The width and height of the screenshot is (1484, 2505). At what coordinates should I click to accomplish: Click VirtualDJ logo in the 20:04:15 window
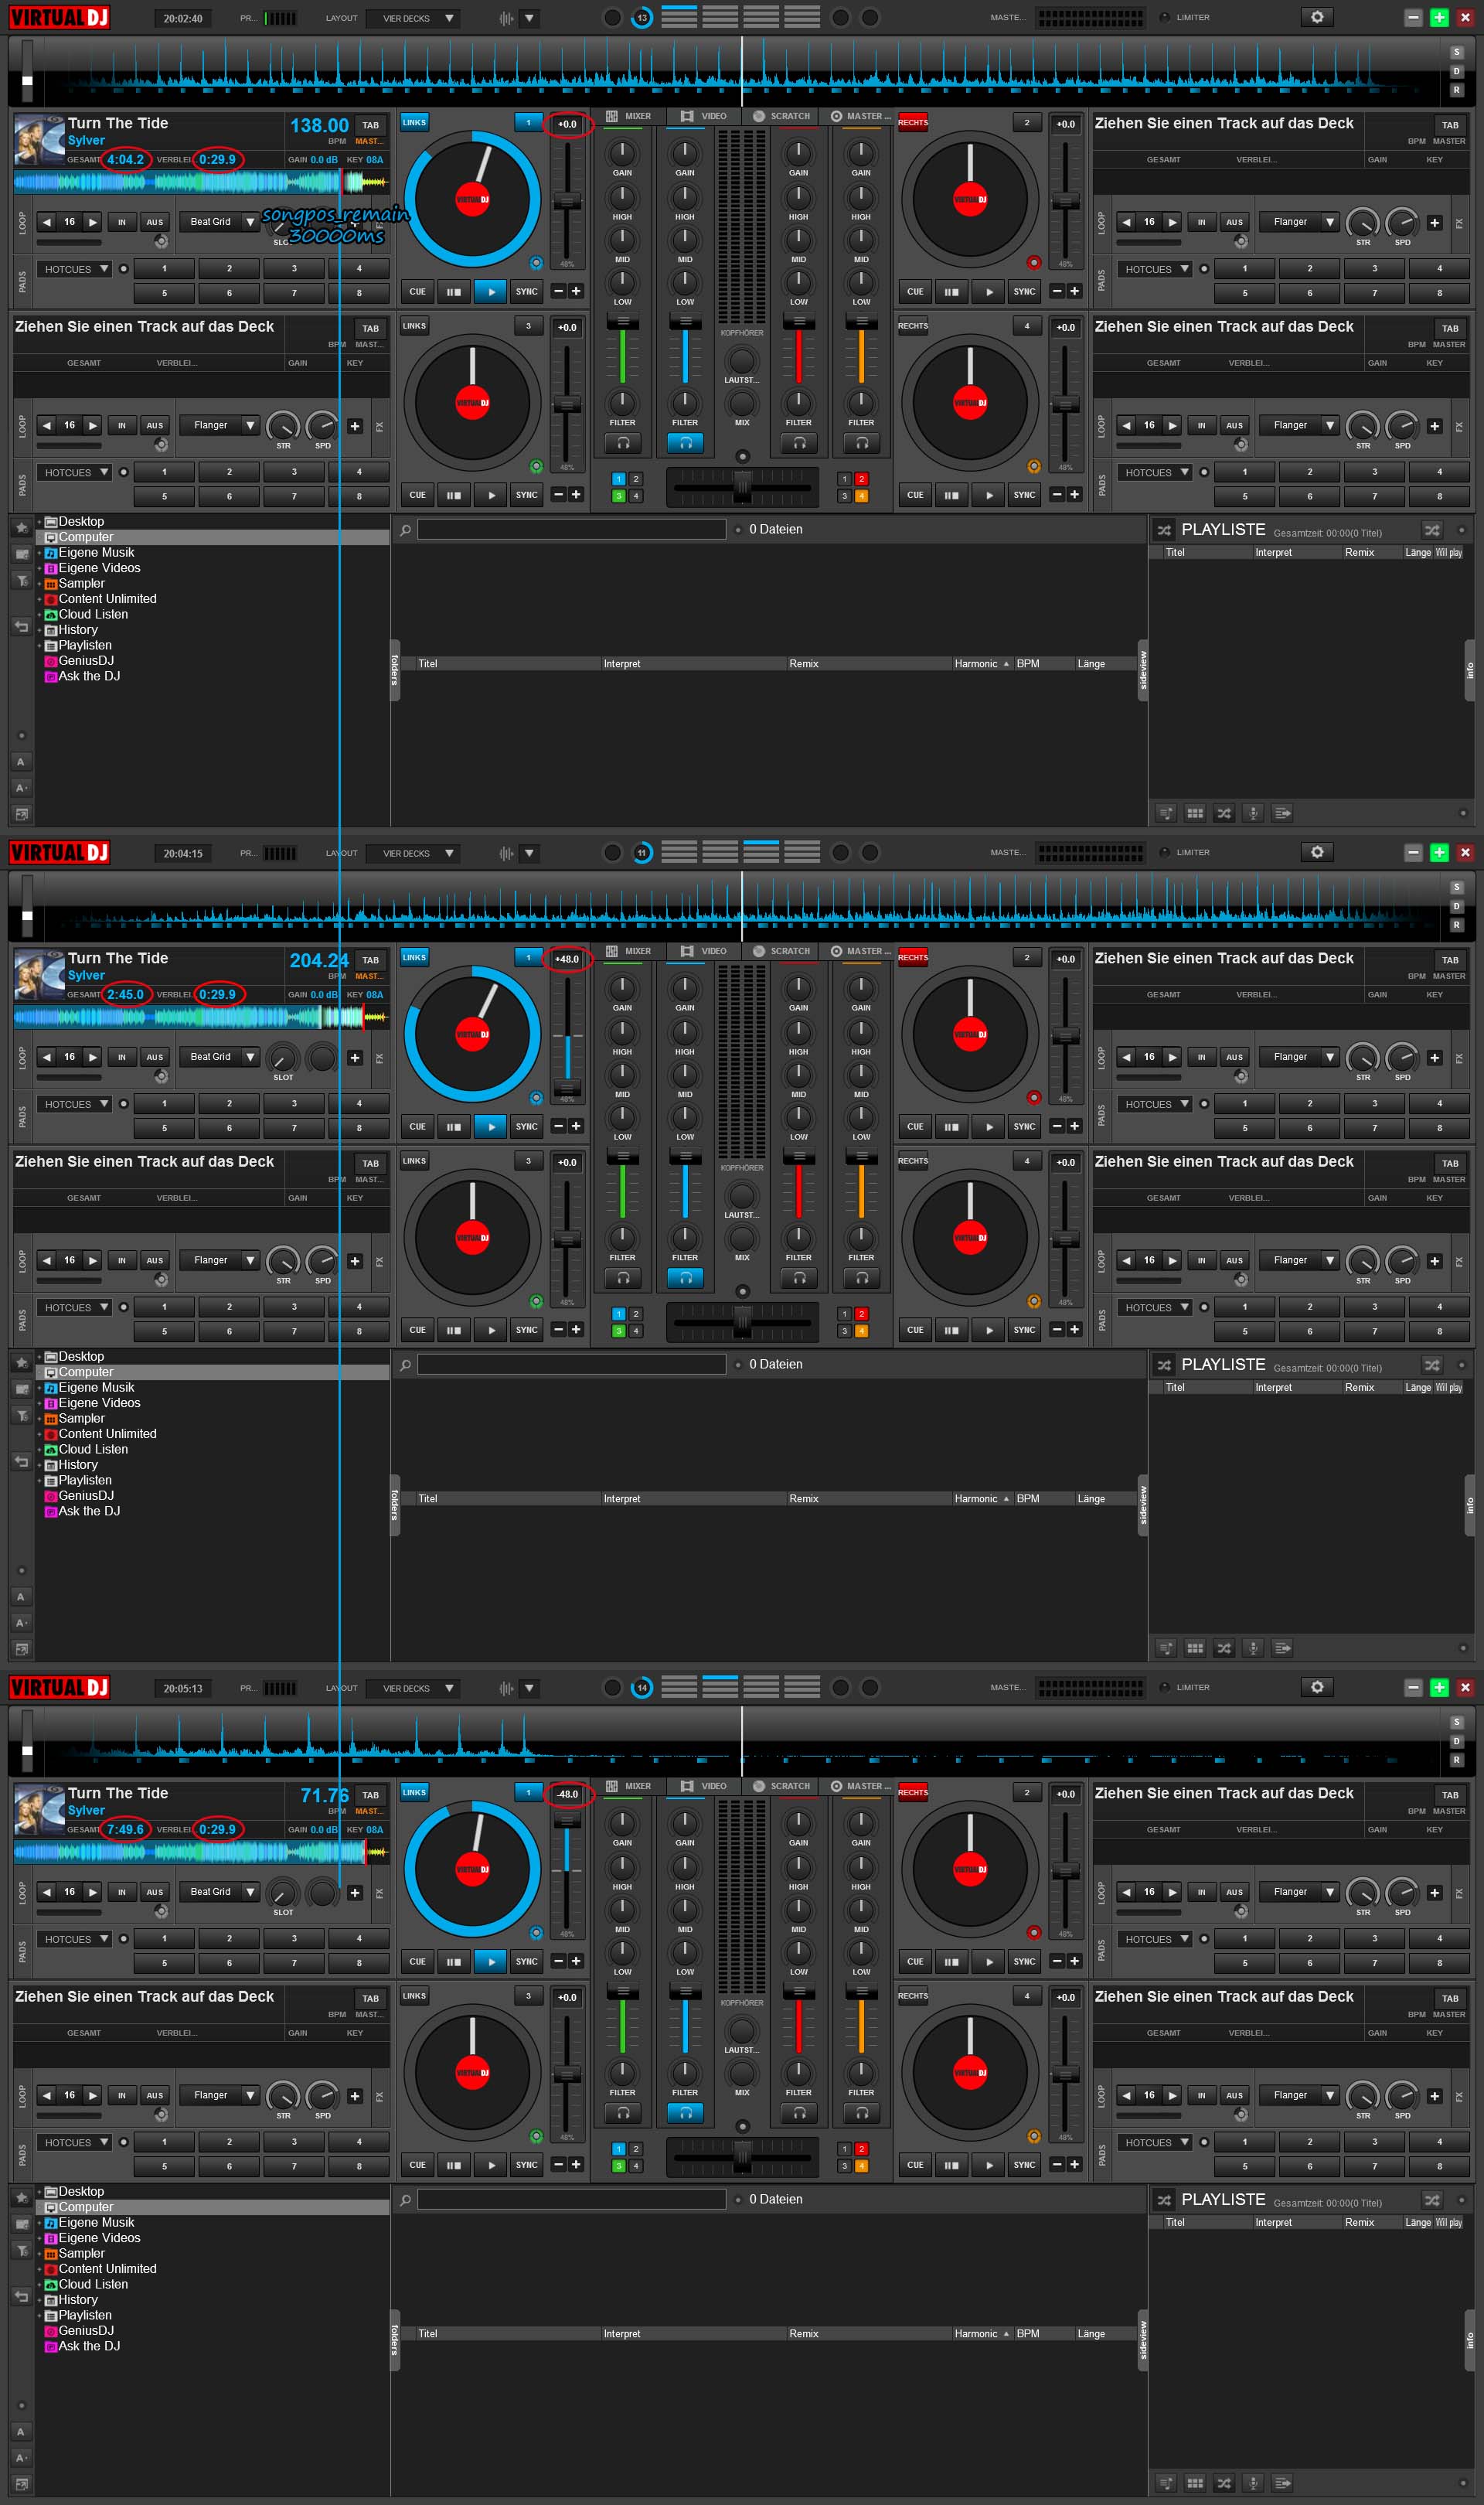pos(60,852)
